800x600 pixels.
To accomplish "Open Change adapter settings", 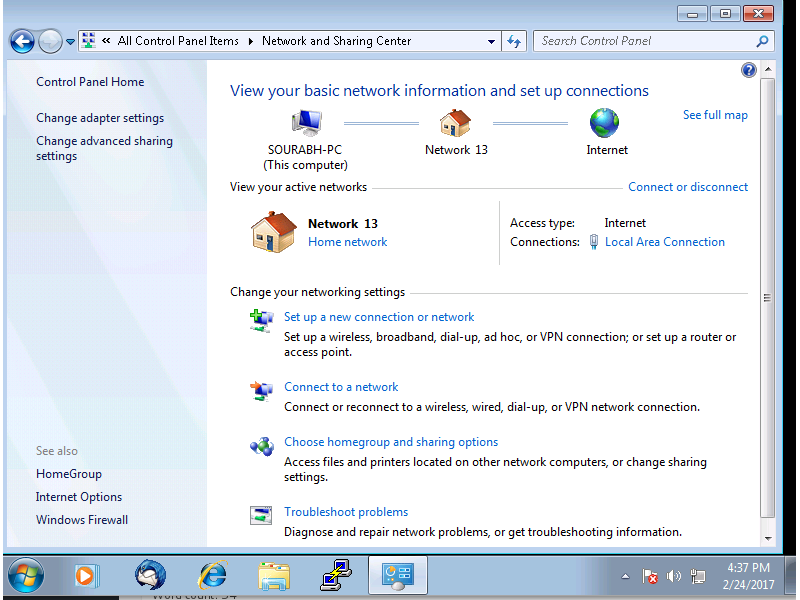I will [x=100, y=118].
